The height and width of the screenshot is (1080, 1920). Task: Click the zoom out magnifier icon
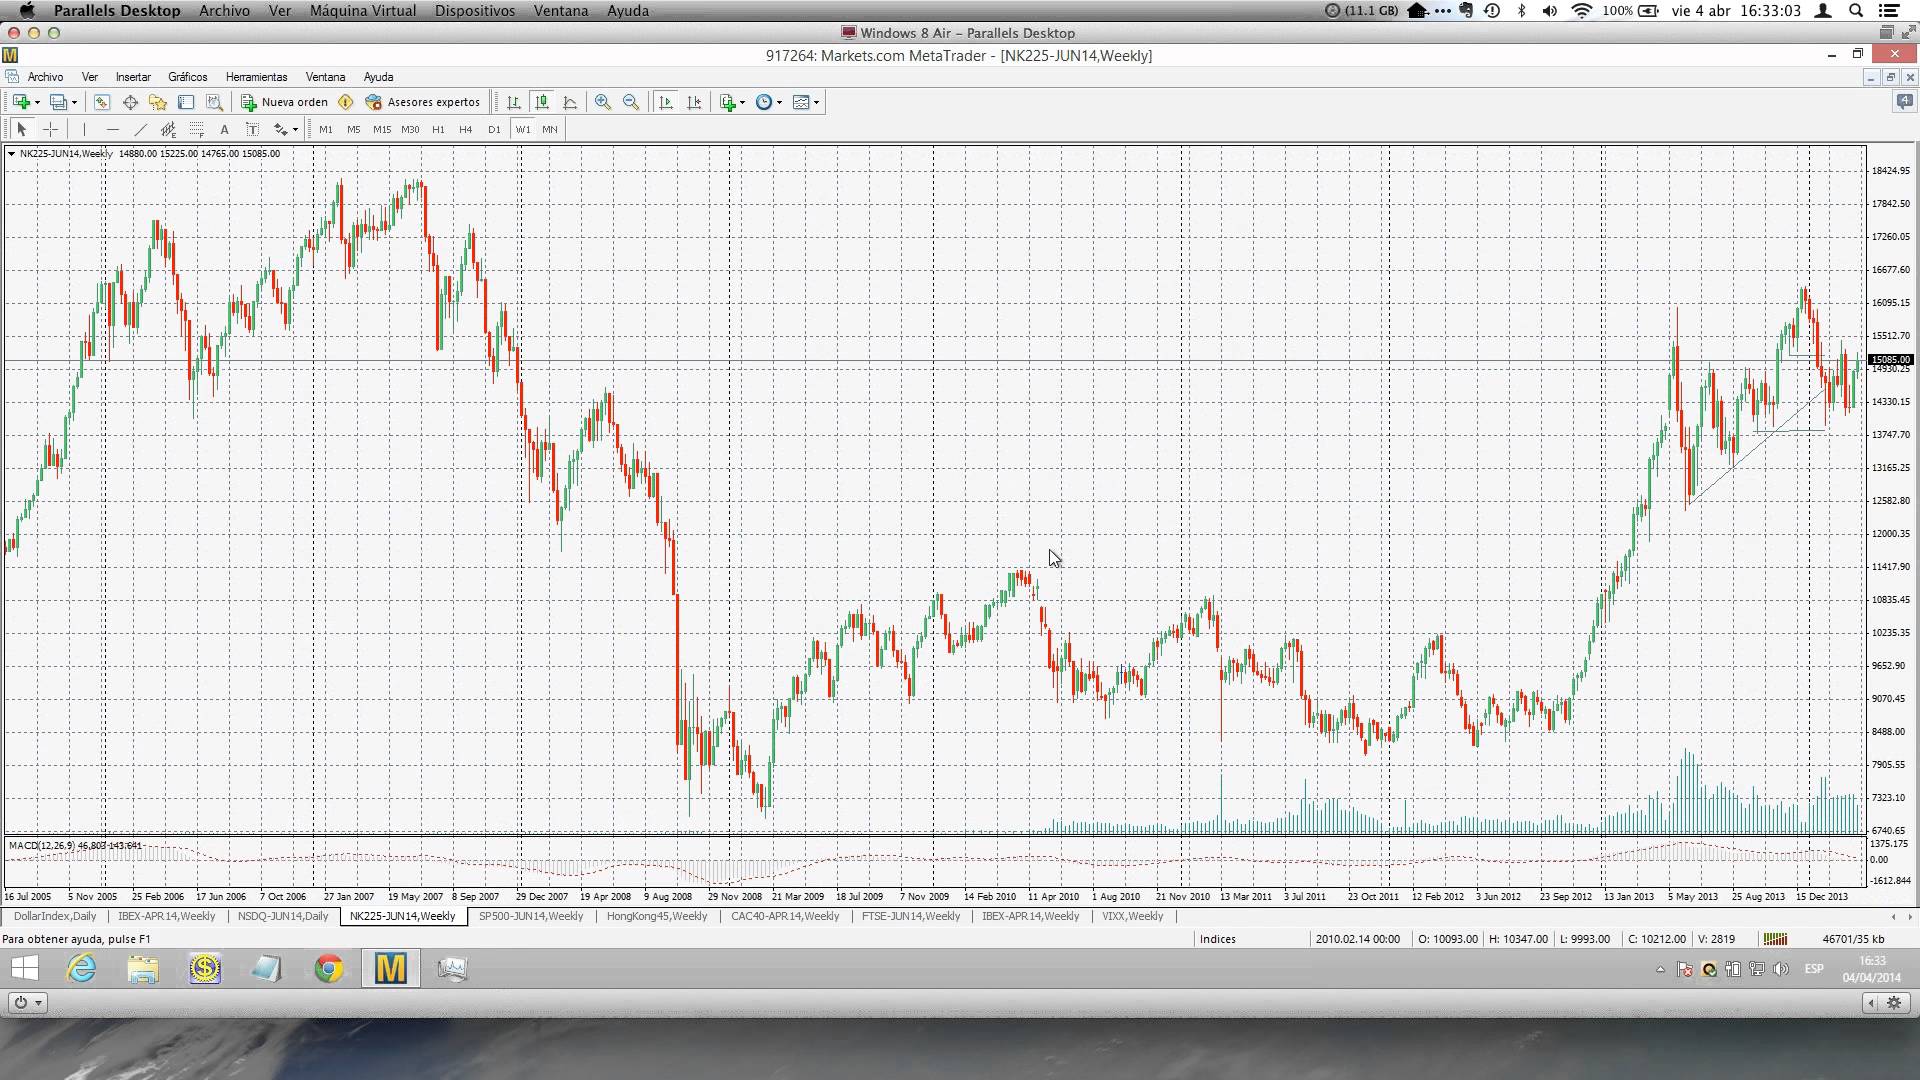(x=631, y=102)
